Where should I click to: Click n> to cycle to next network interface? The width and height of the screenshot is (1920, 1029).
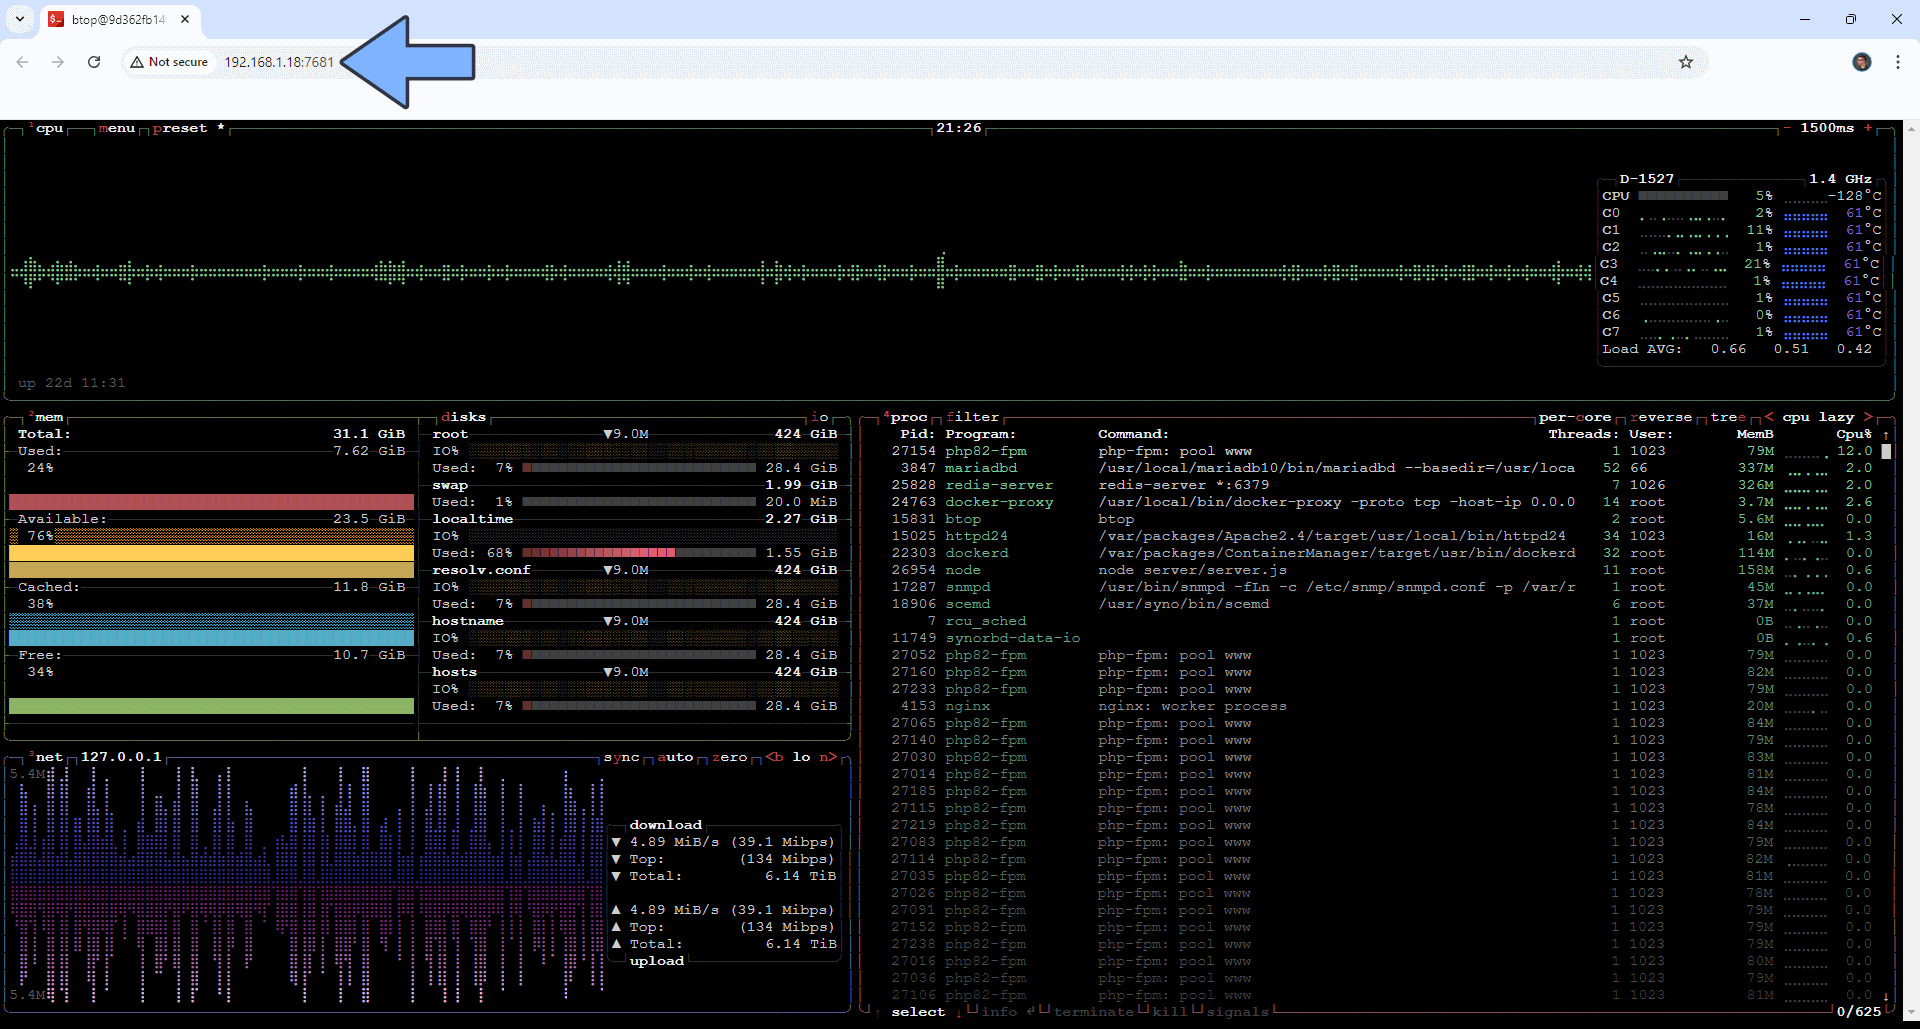[x=828, y=757]
